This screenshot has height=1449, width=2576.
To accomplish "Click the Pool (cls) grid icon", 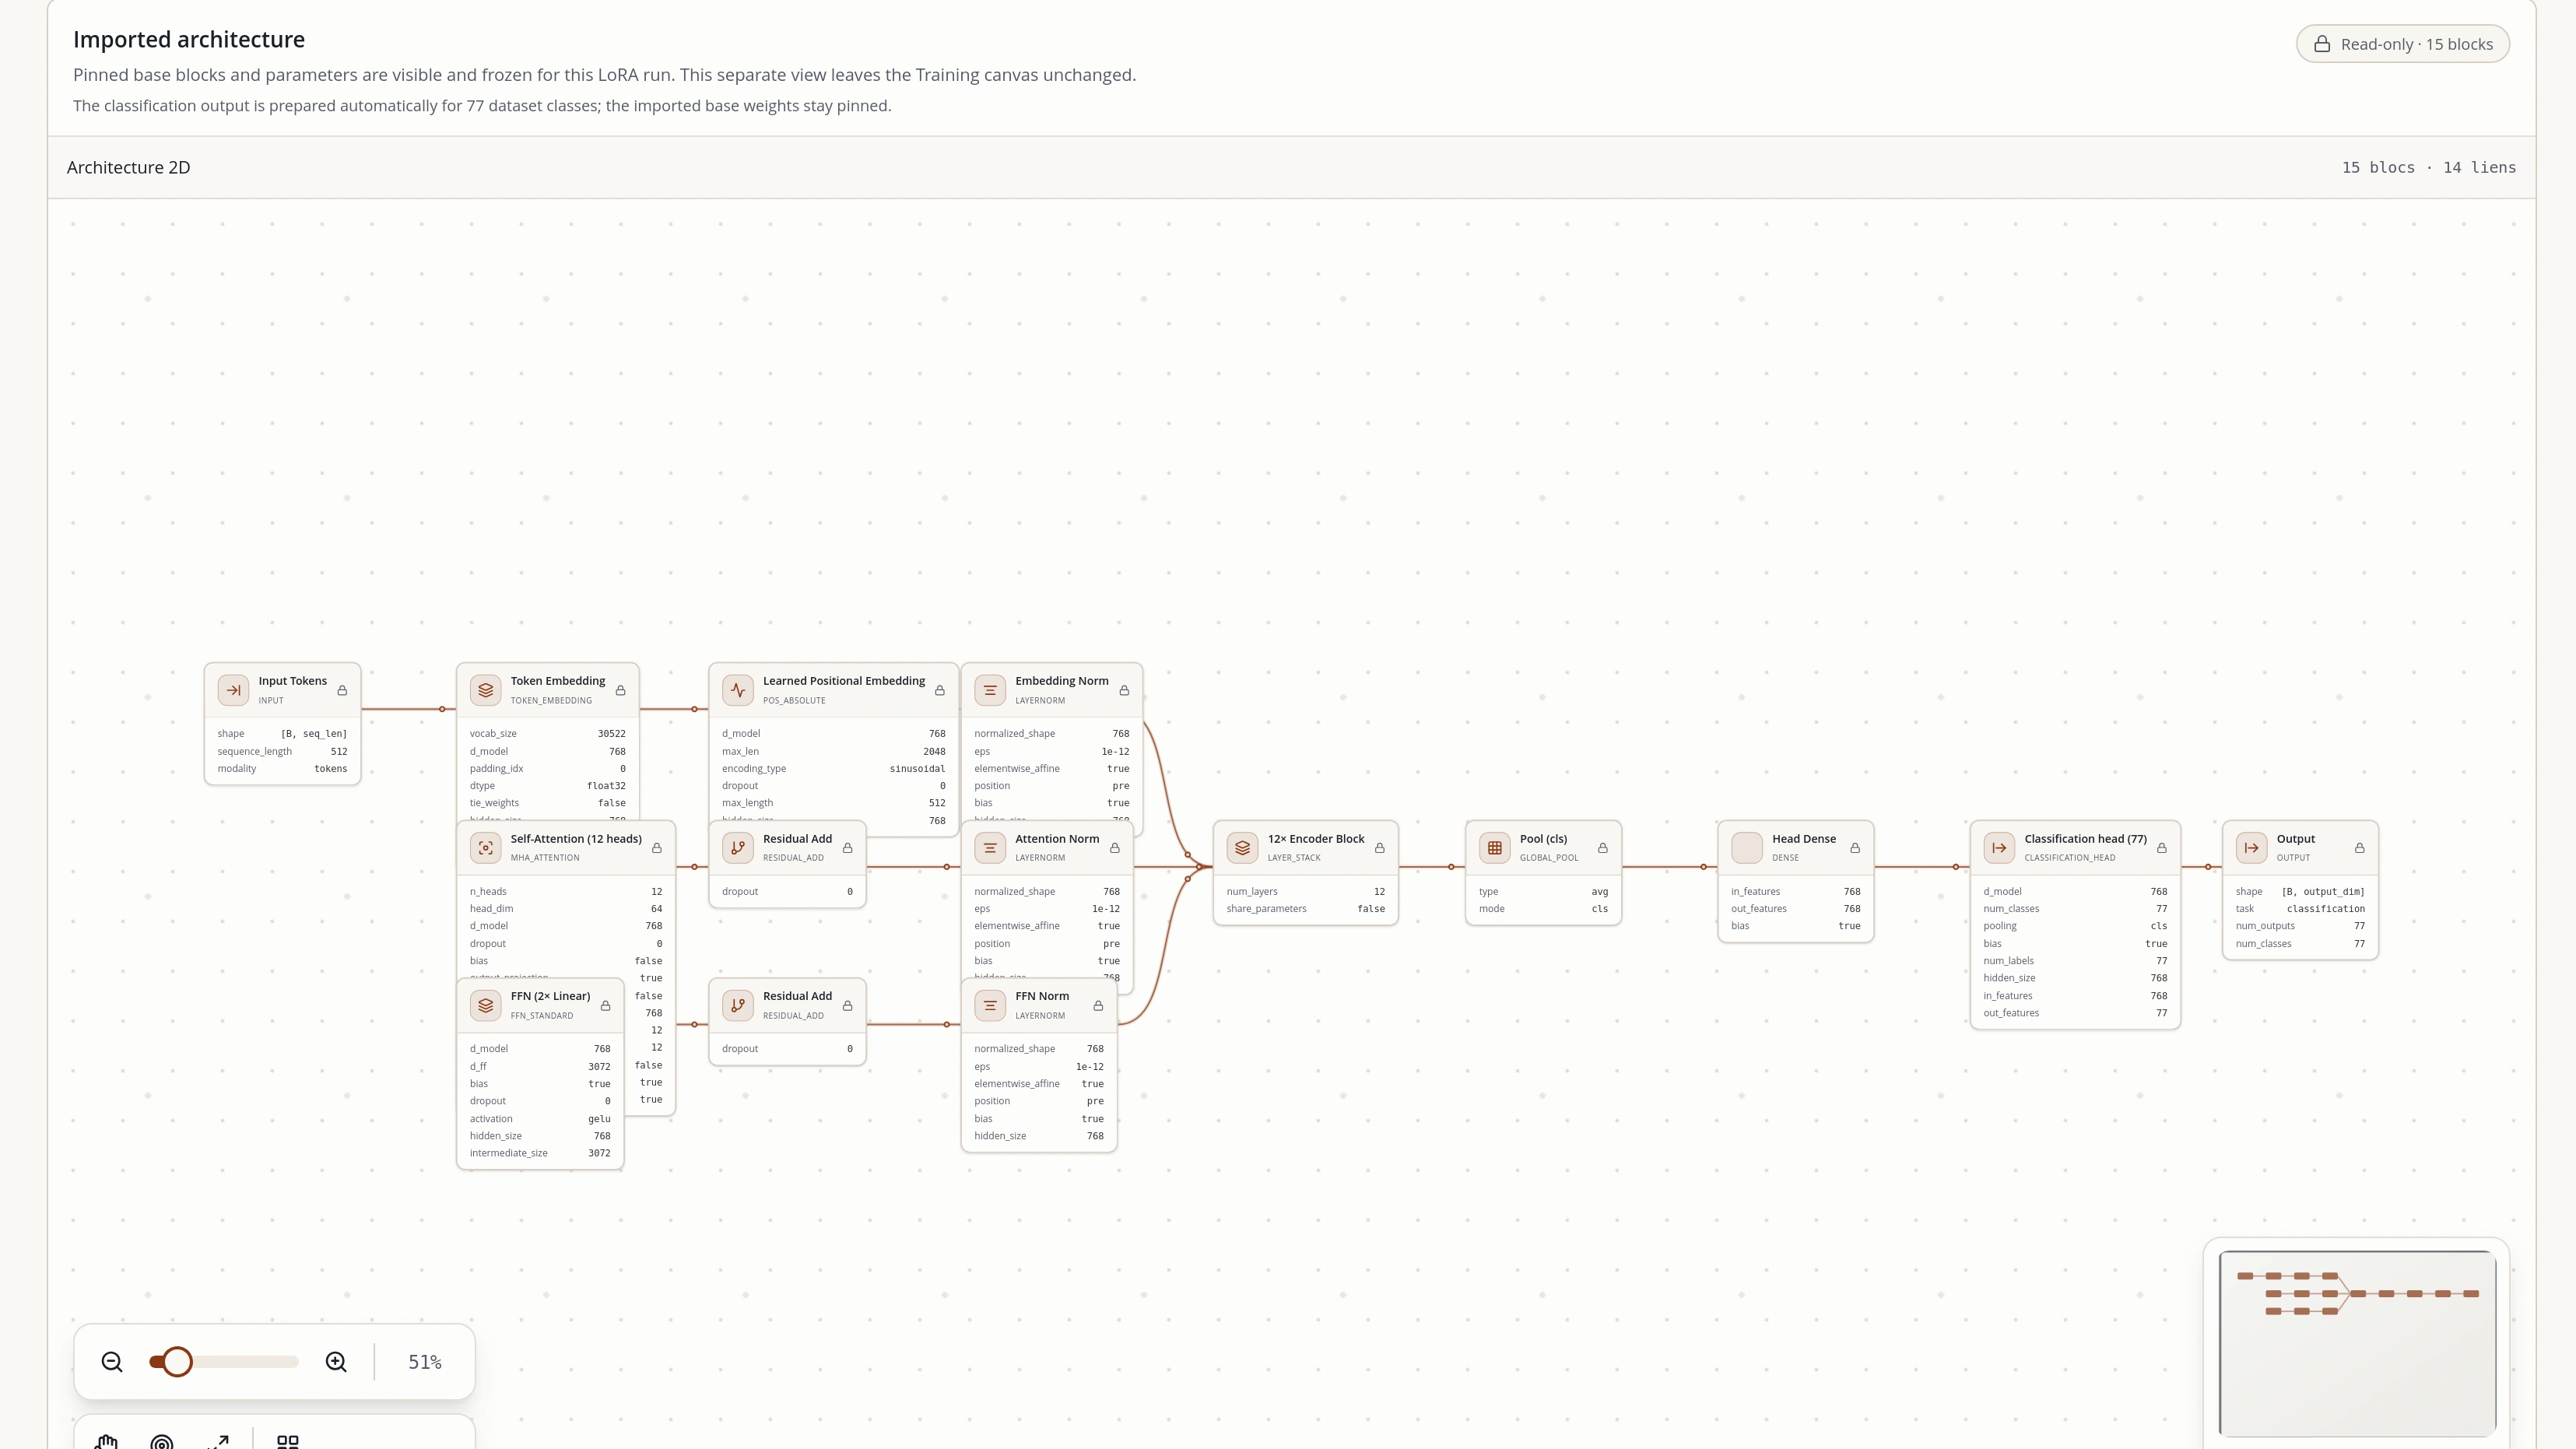I will (x=1495, y=848).
